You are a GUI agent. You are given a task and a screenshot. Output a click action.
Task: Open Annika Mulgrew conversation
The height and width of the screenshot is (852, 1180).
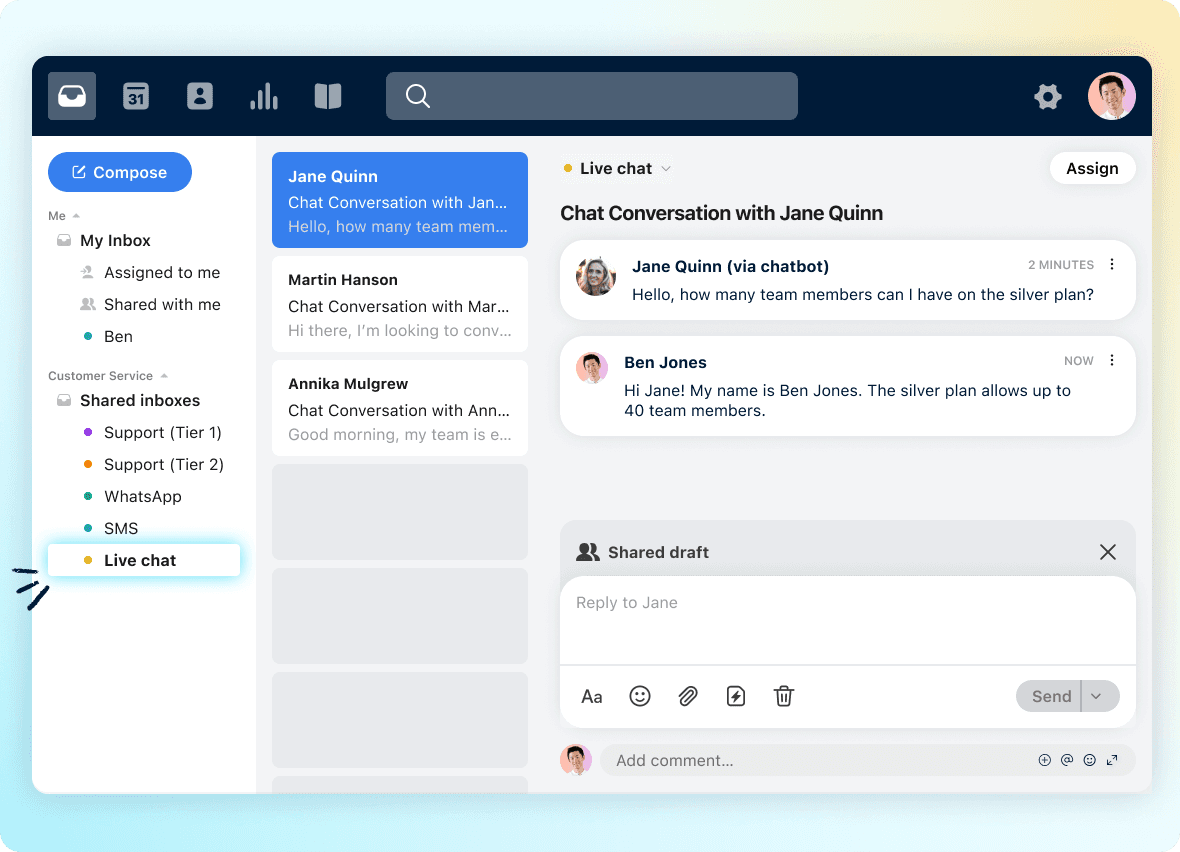(x=400, y=408)
